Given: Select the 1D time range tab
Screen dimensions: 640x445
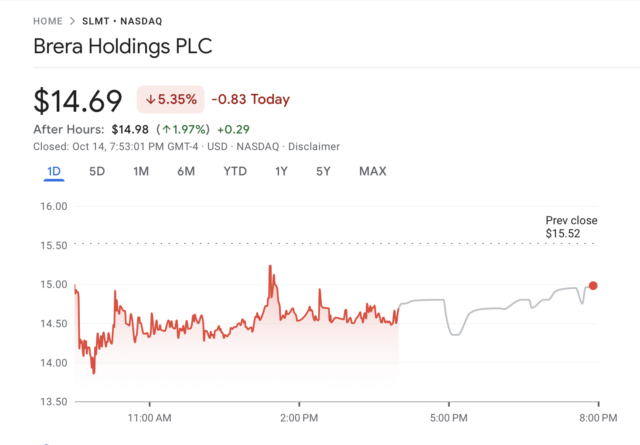Looking at the screenshot, I should click(54, 171).
